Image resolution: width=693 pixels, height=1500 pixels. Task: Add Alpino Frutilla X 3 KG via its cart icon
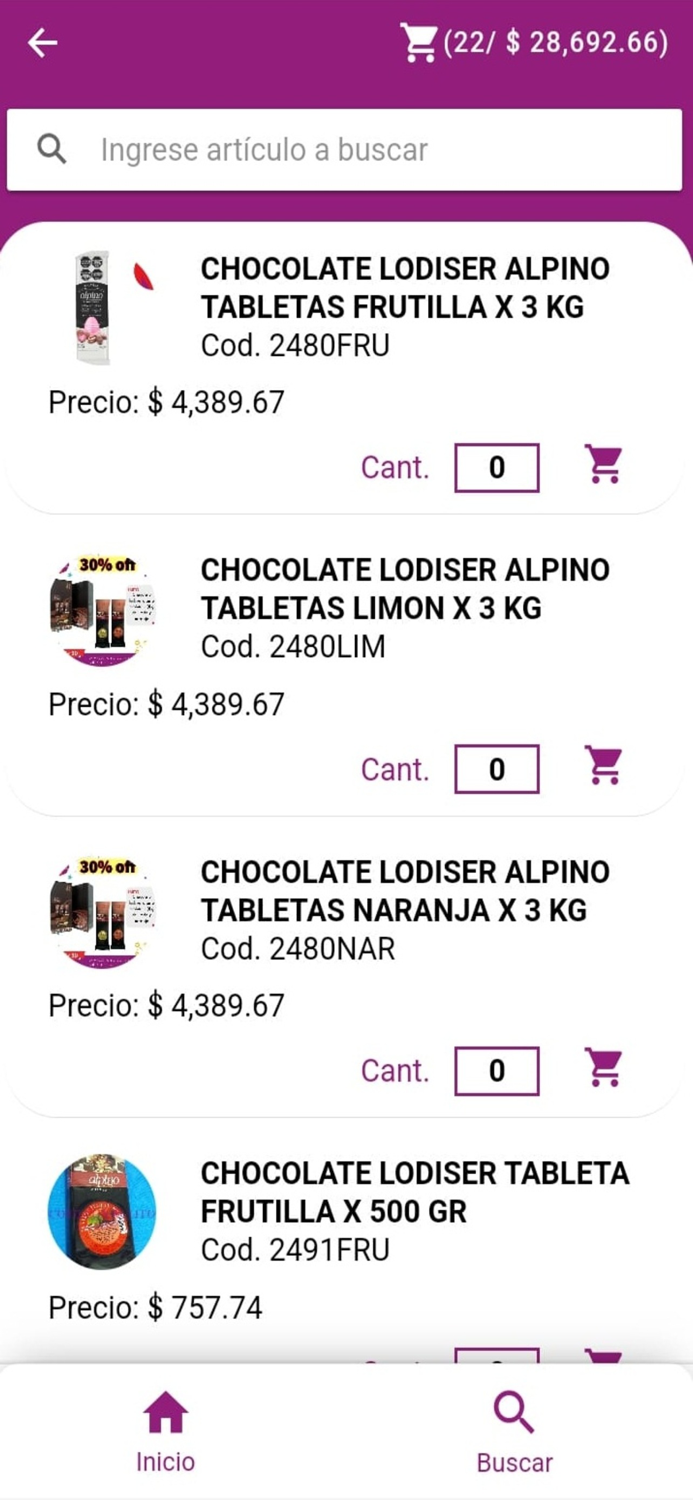pyautogui.click(x=603, y=466)
